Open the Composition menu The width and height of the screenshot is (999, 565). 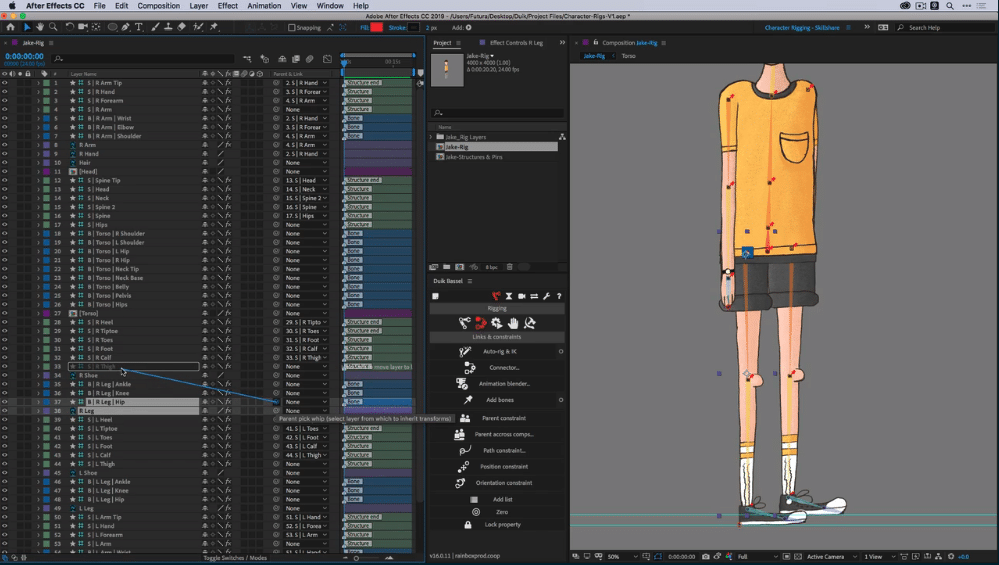tap(159, 6)
